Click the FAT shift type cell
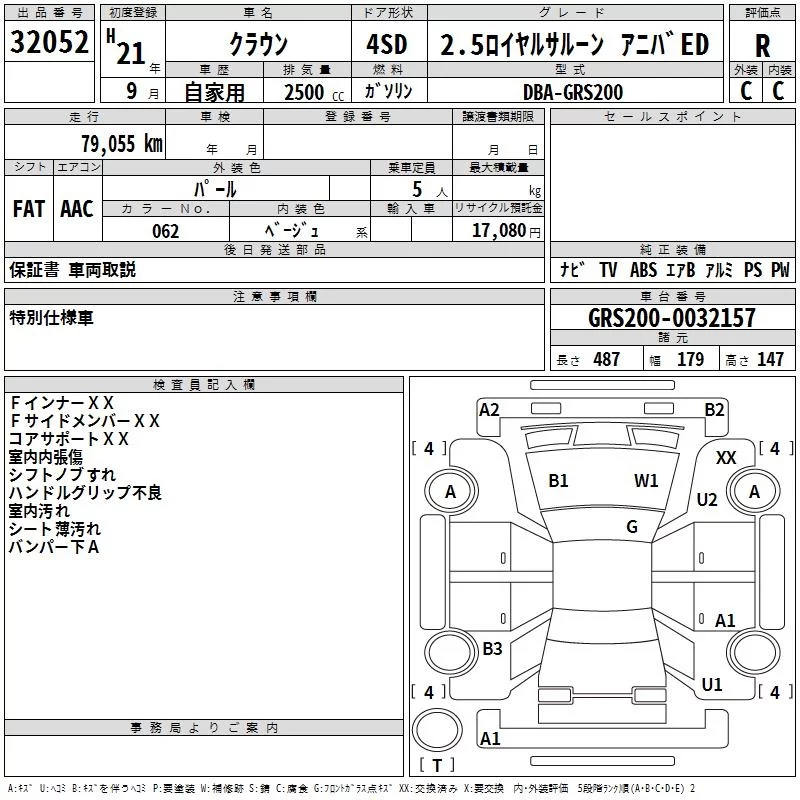 coord(28,209)
